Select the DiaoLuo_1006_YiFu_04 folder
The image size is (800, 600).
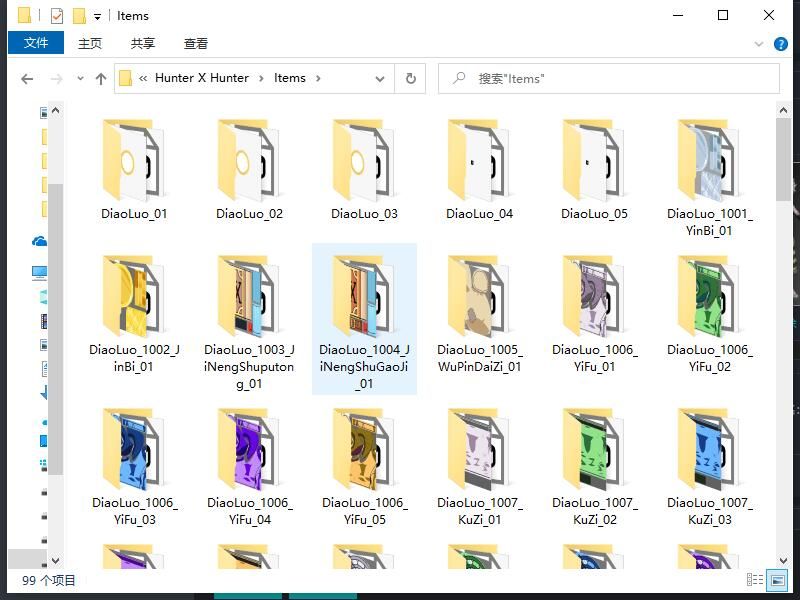(249, 467)
